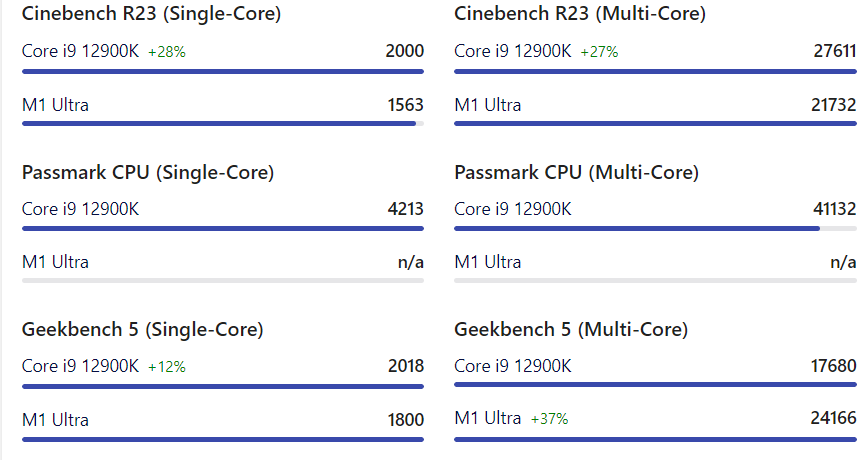The image size is (865, 460).
Task: Click the Cinebench R23 (Single-Core) heading
Action: (x=151, y=14)
